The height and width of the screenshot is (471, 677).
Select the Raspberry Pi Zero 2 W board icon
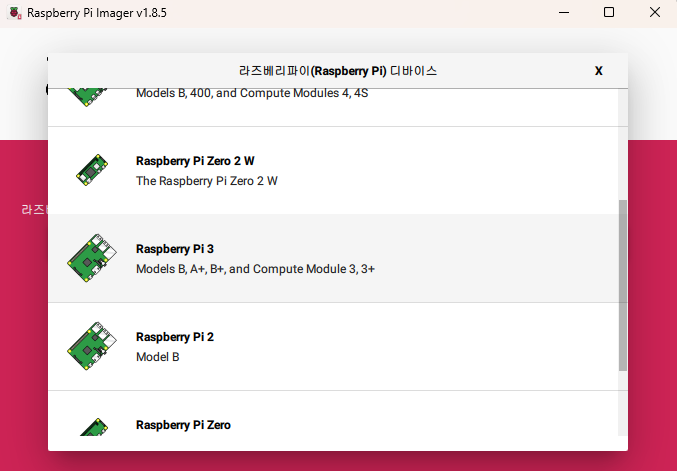92,170
